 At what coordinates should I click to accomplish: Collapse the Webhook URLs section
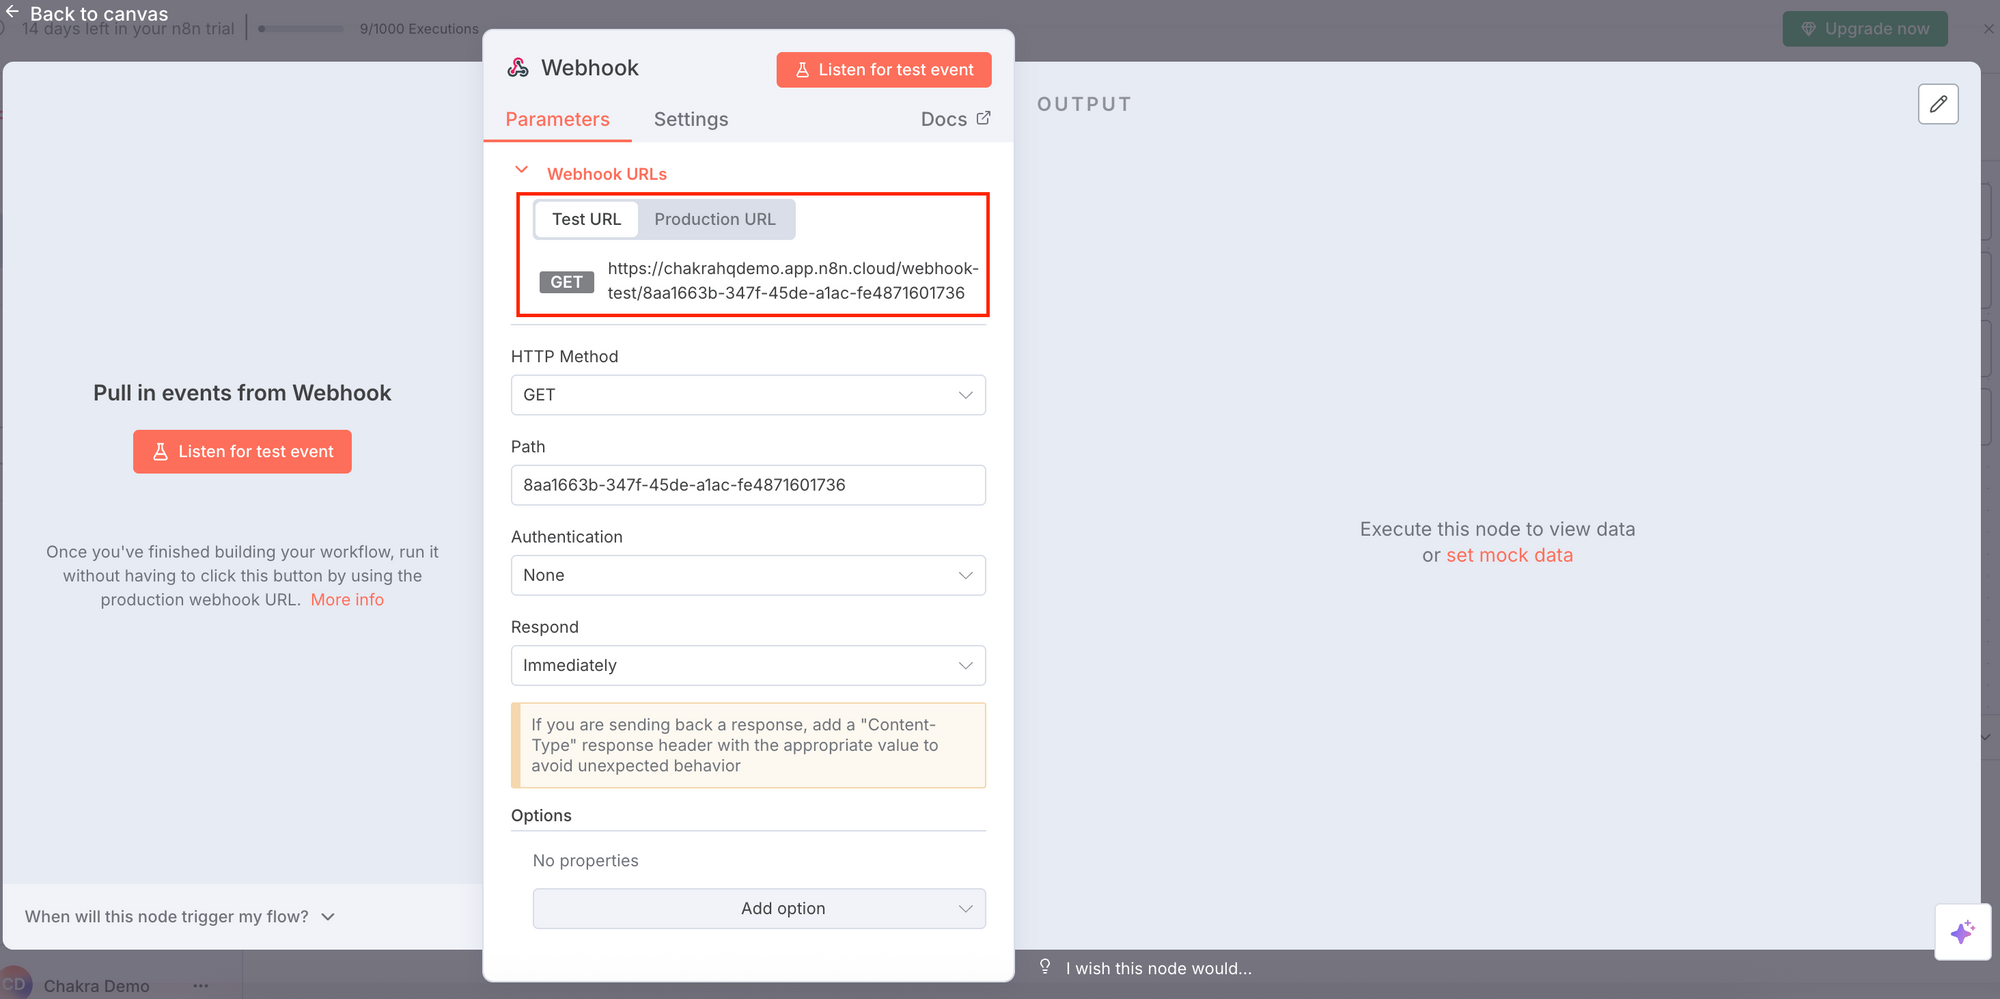pyautogui.click(x=521, y=171)
